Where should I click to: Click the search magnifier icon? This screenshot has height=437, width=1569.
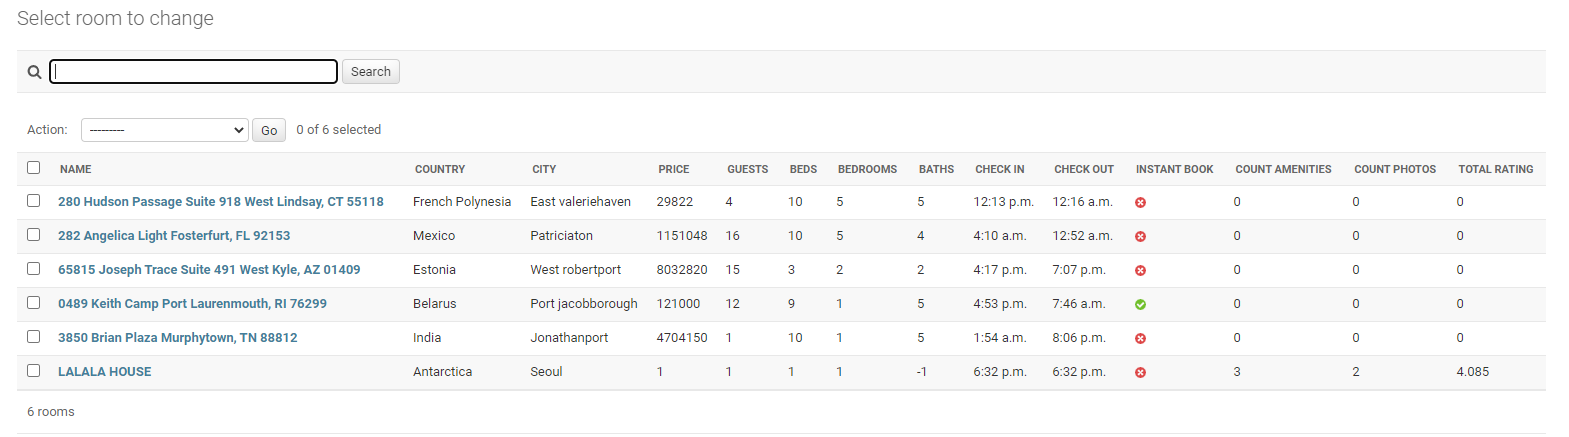[x=34, y=72]
